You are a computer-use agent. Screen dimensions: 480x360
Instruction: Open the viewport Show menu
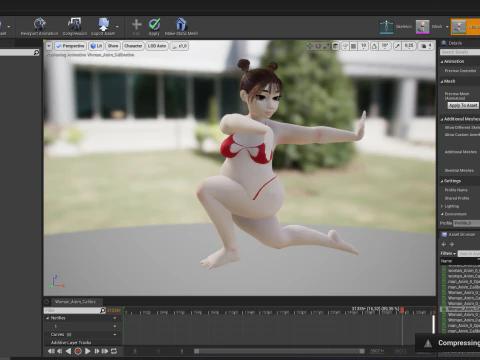tap(113, 46)
